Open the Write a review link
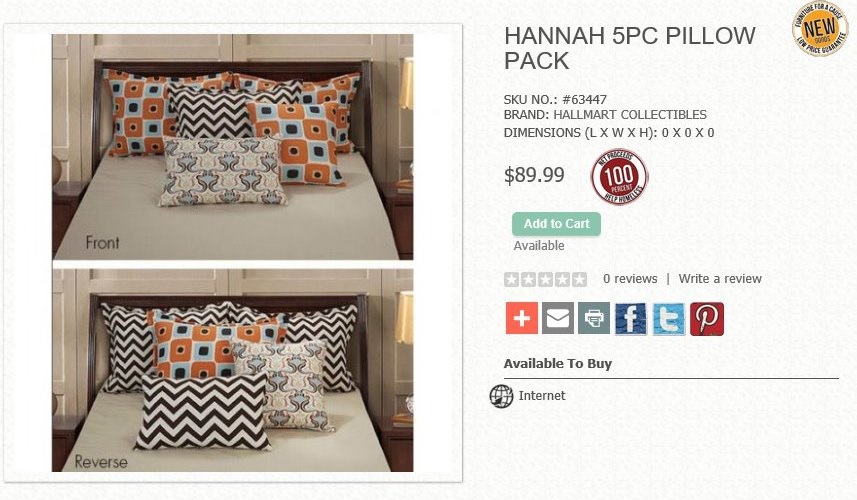Screen dimensions: 857x500 720,279
